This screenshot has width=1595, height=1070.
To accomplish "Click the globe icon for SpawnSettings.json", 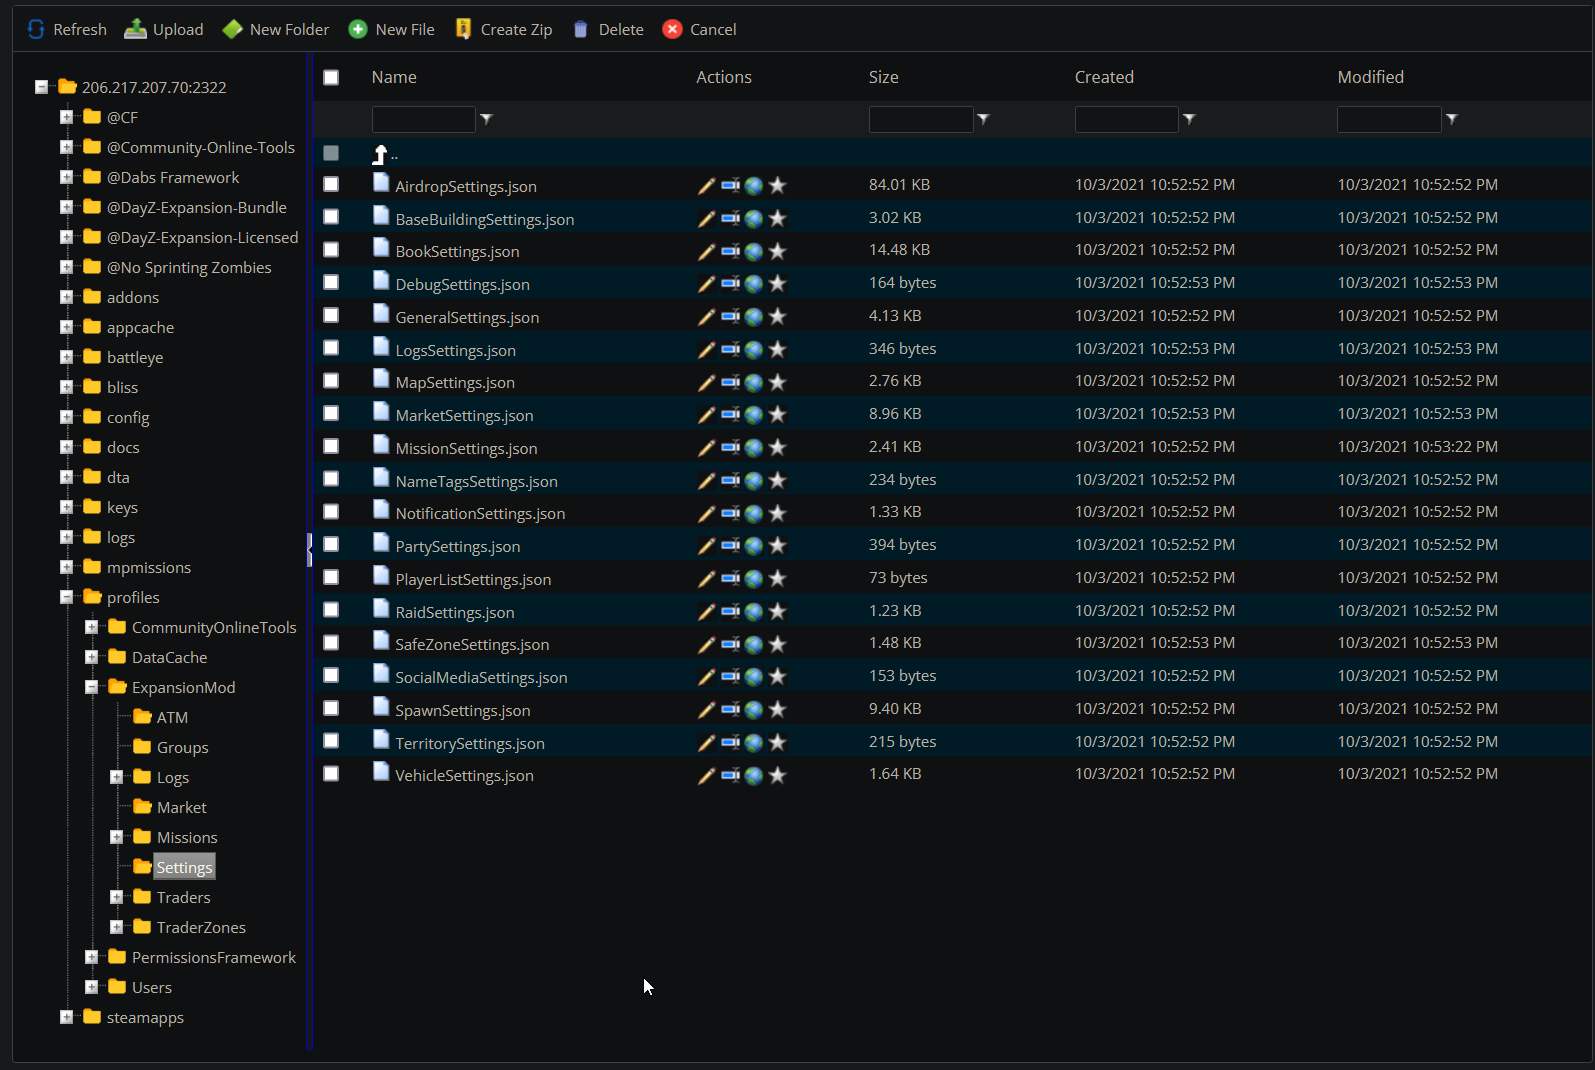I will click(754, 709).
